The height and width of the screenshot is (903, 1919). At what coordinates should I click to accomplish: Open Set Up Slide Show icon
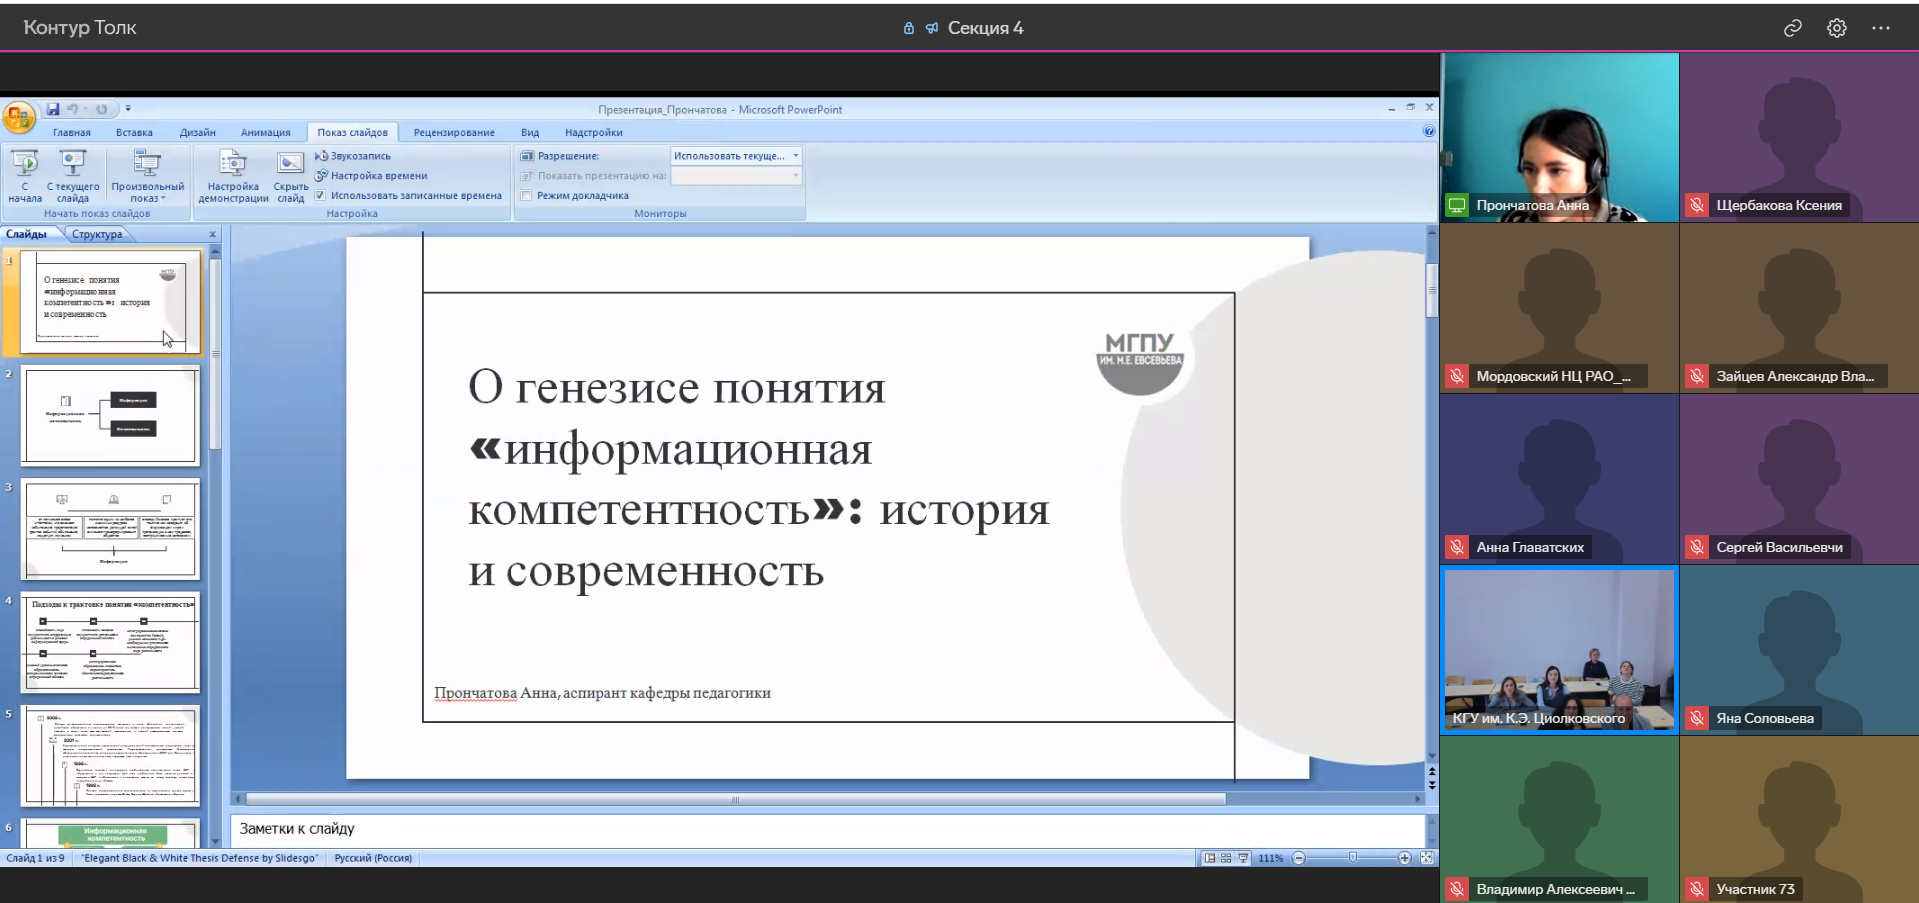coord(233,163)
